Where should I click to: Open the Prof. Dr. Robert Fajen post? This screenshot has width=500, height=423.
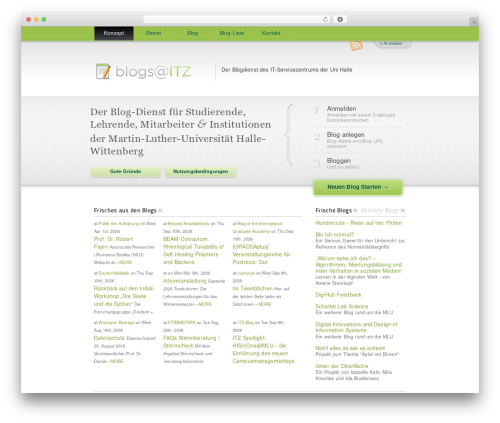[113, 243]
